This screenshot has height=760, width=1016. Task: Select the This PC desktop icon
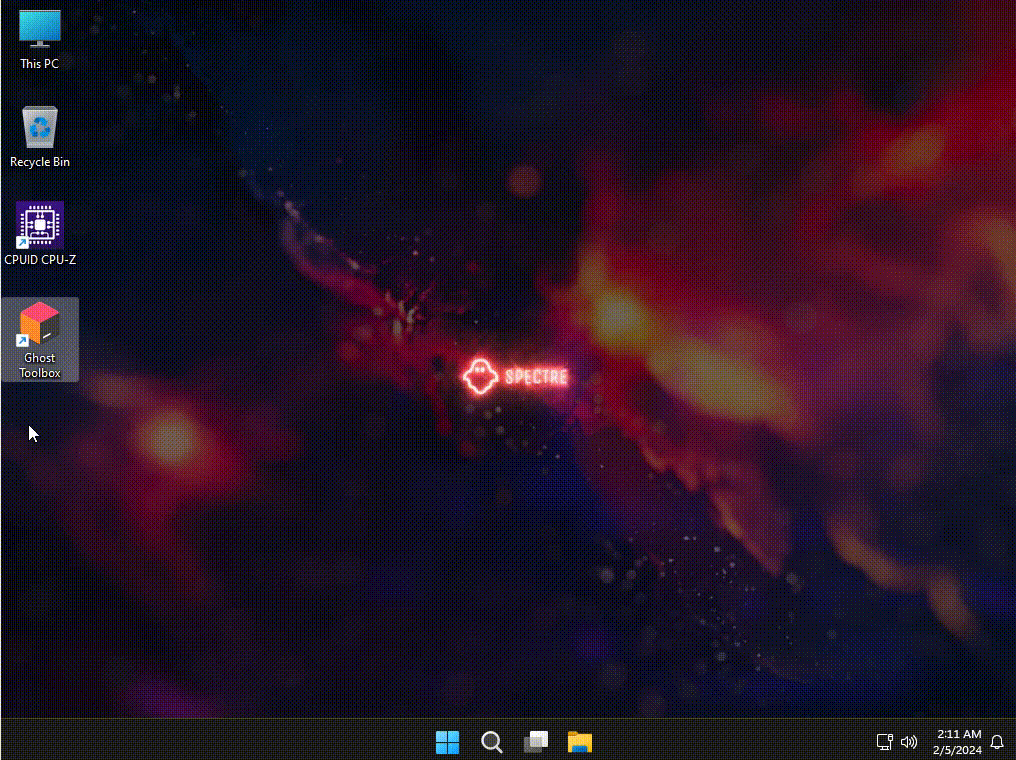[40, 39]
